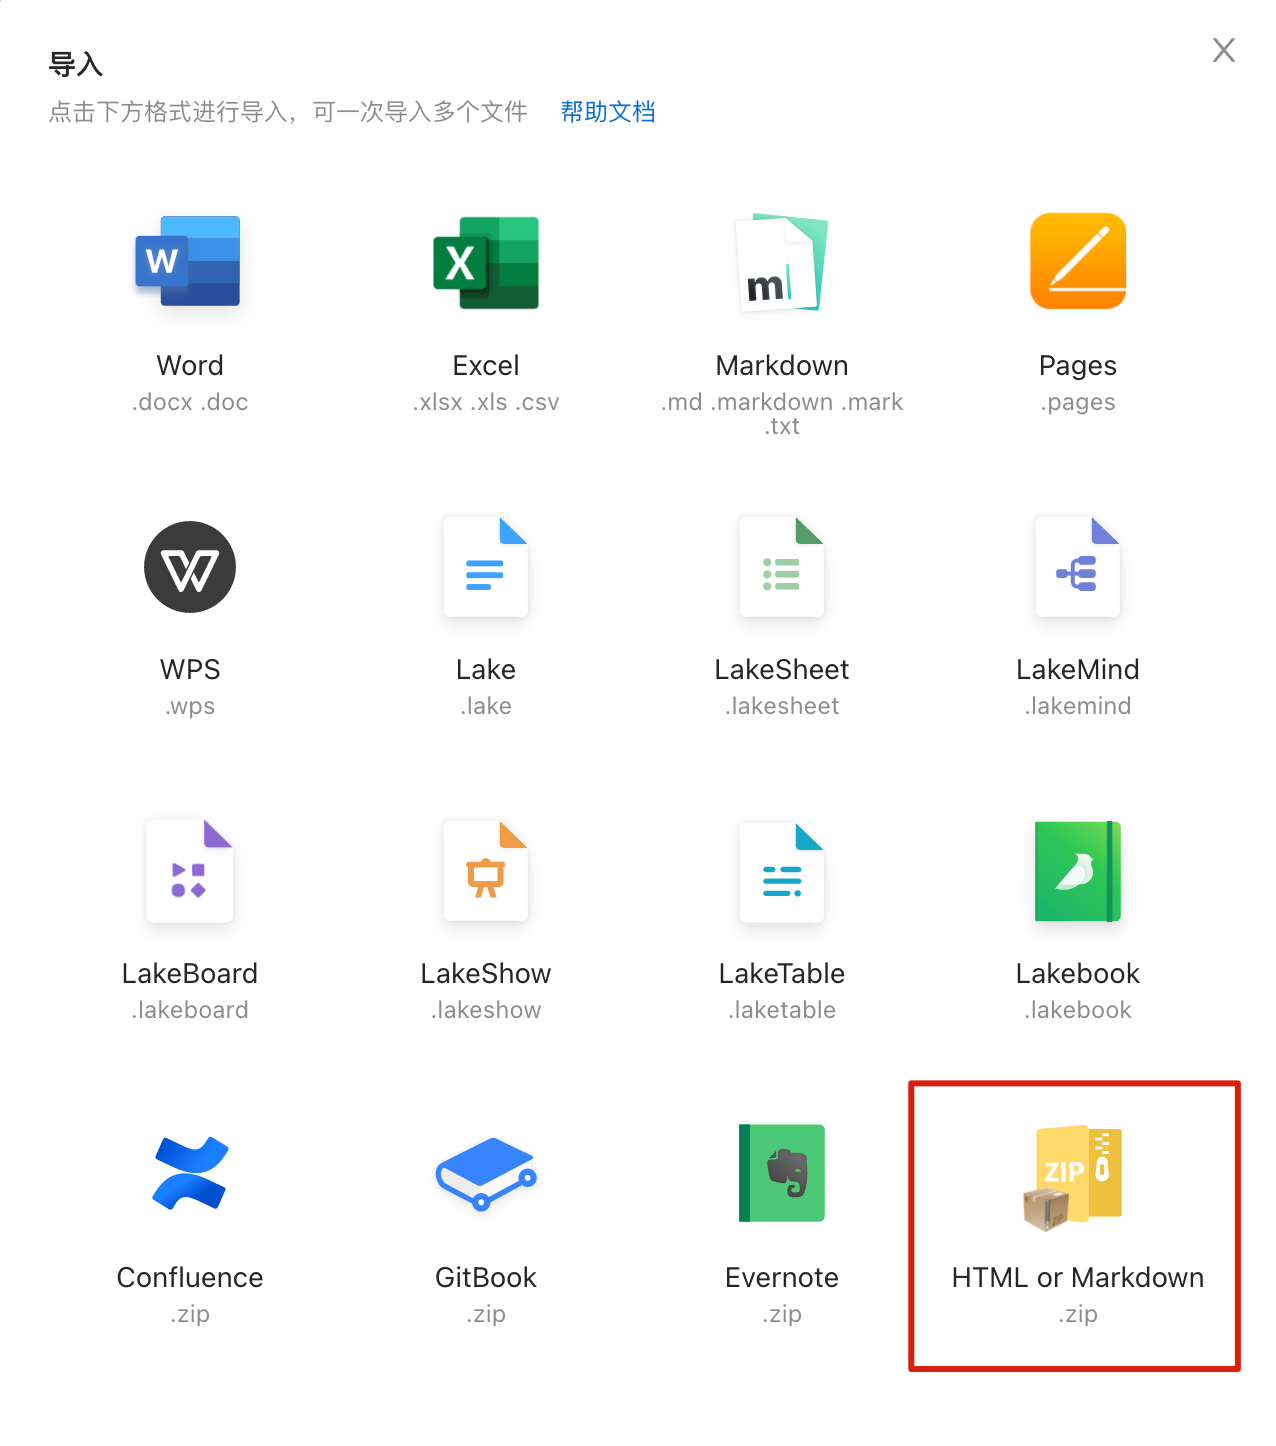Select the orange Pages icon
Screen dimensions: 1276x1446
click(x=1078, y=261)
